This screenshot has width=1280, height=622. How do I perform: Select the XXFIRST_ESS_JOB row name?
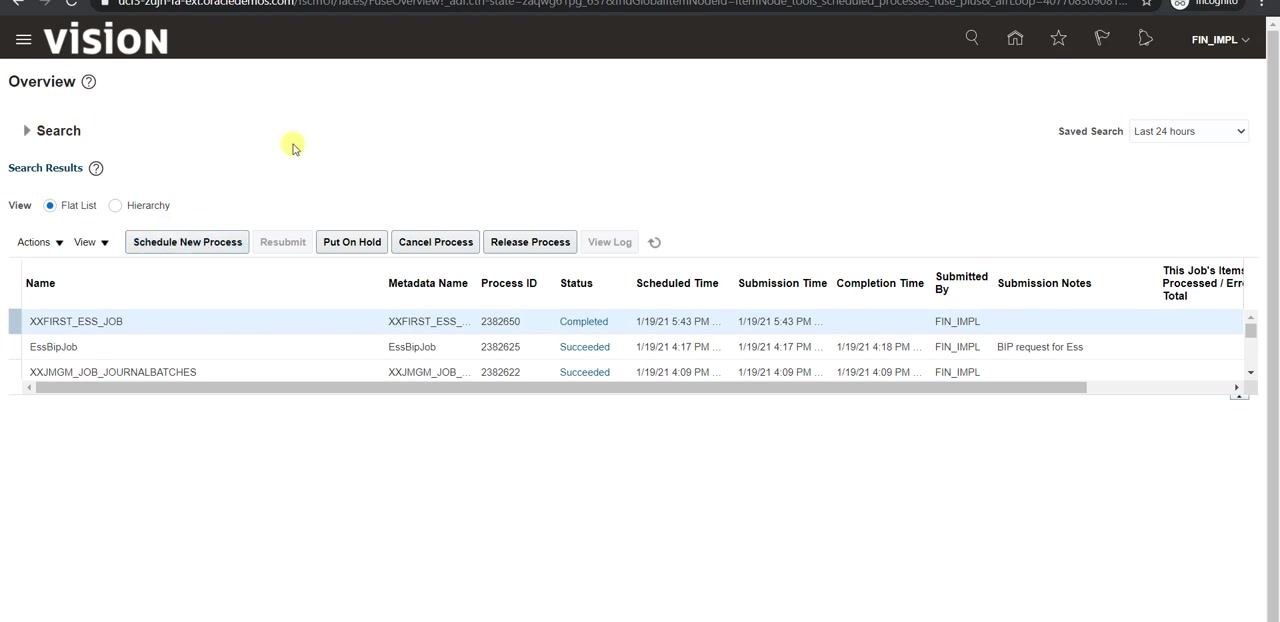tap(76, 321)
